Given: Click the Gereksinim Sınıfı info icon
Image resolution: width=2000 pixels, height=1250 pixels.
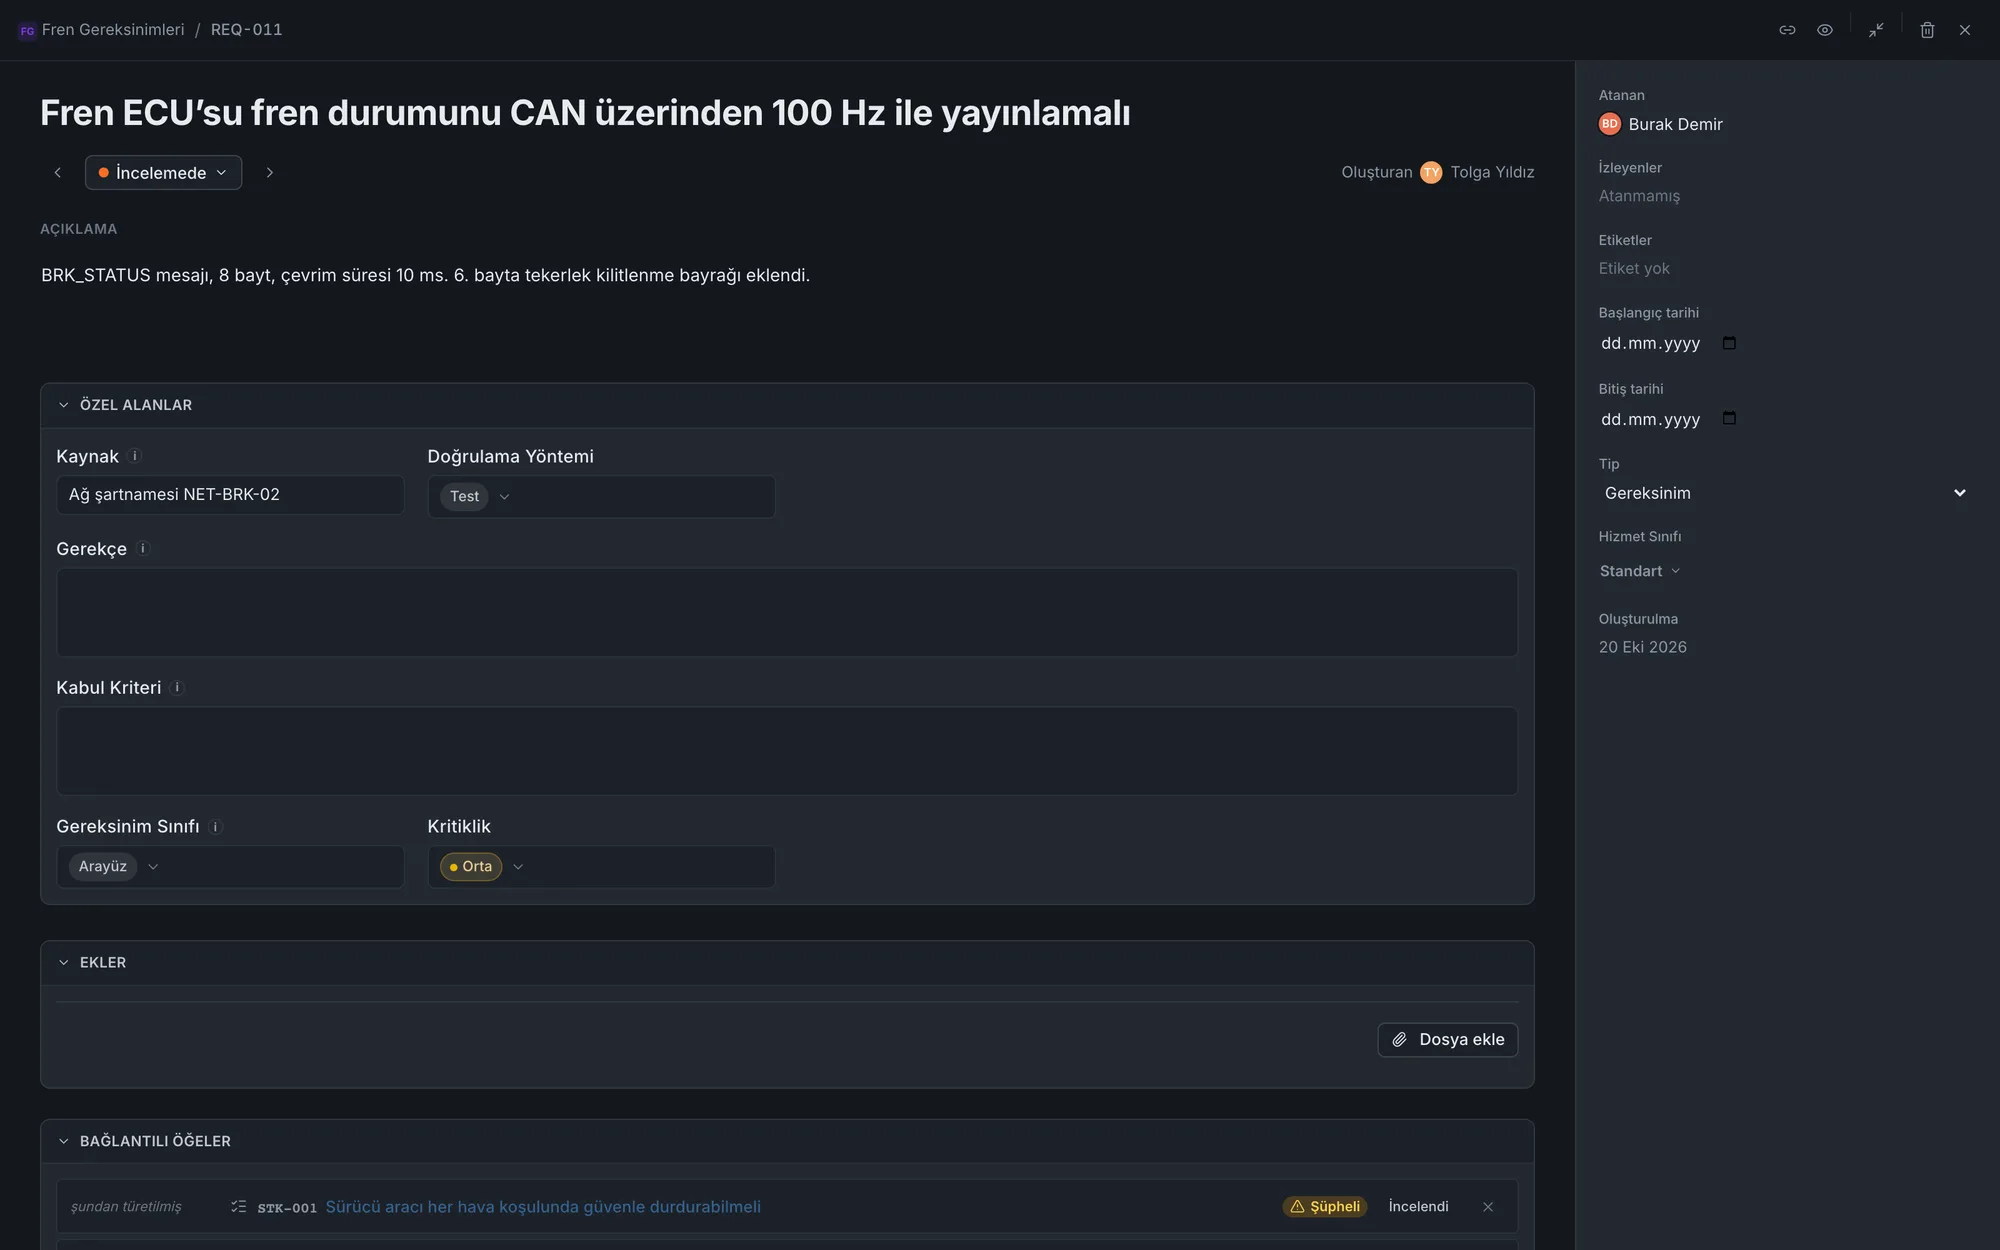Looking at the screenshot, I should [215, 827].
